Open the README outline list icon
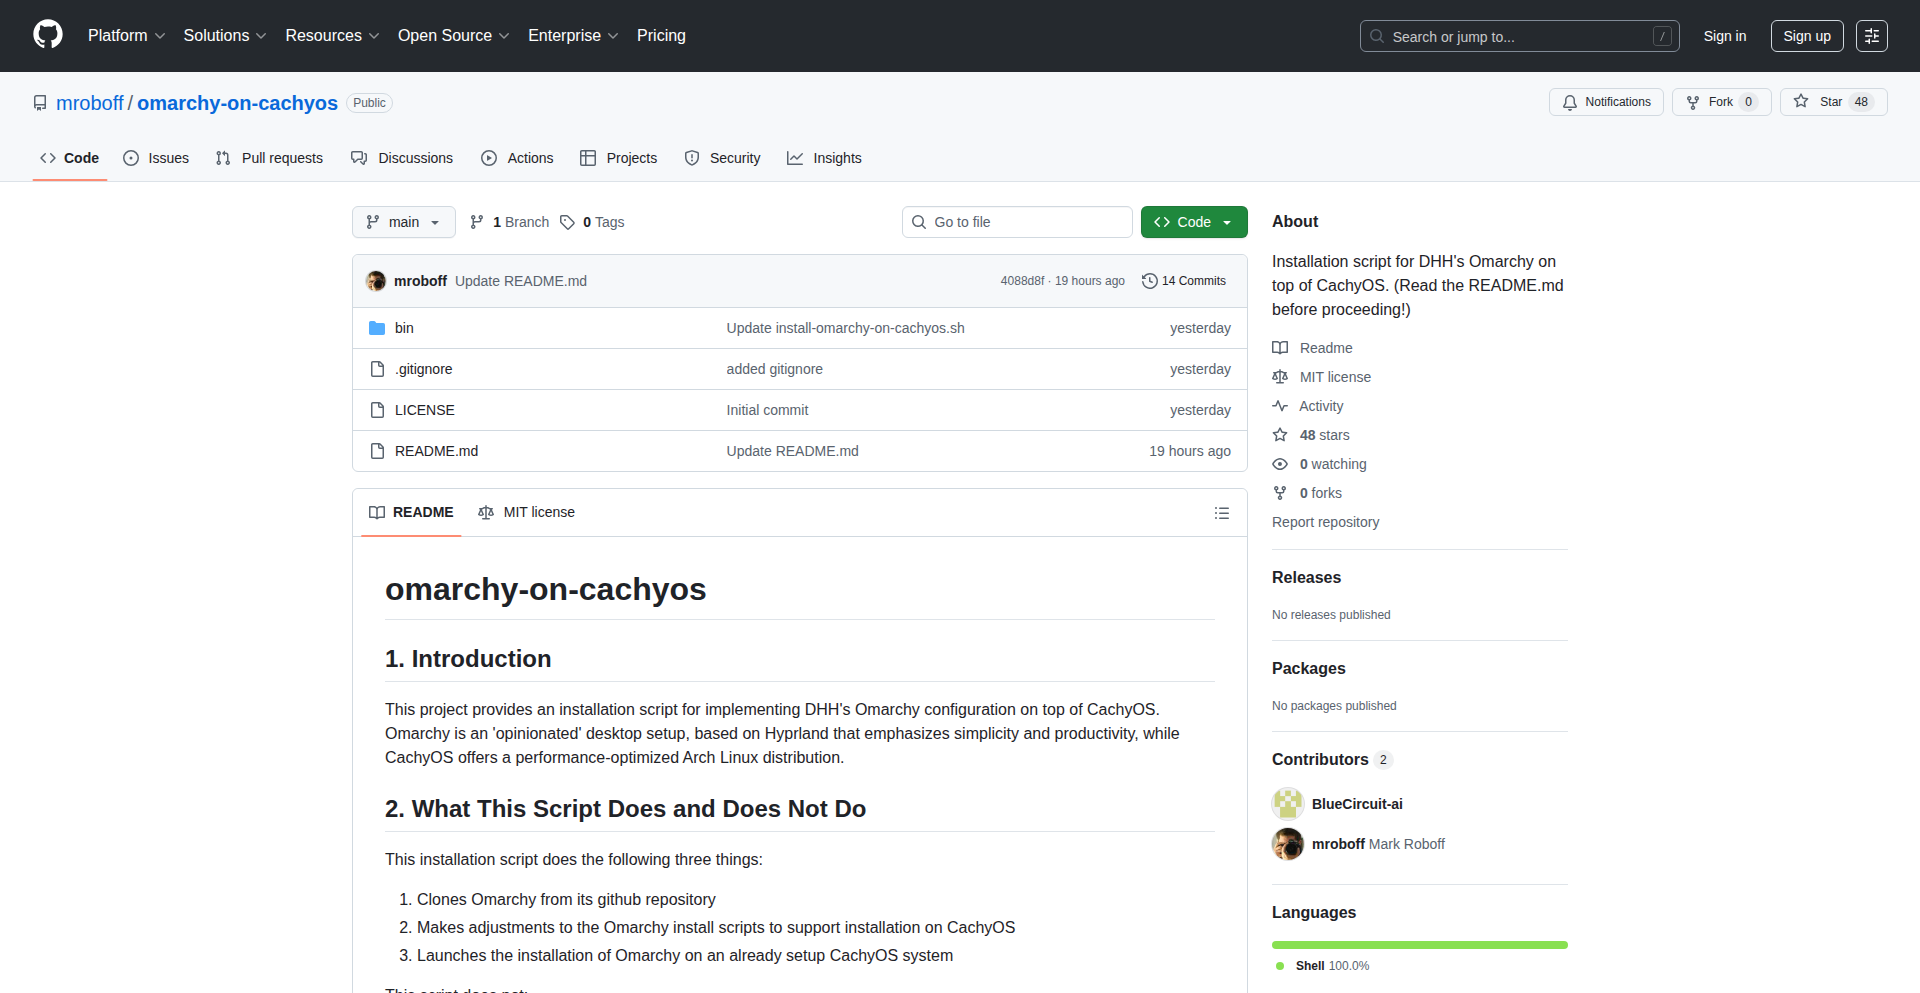The width and height of the screenshot is (1920, 993). [1221, 513]
